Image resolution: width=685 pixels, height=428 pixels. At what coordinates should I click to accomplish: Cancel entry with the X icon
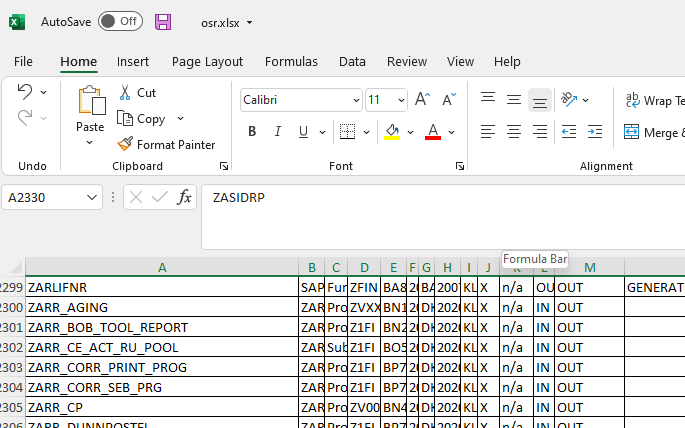coord(136,197)
